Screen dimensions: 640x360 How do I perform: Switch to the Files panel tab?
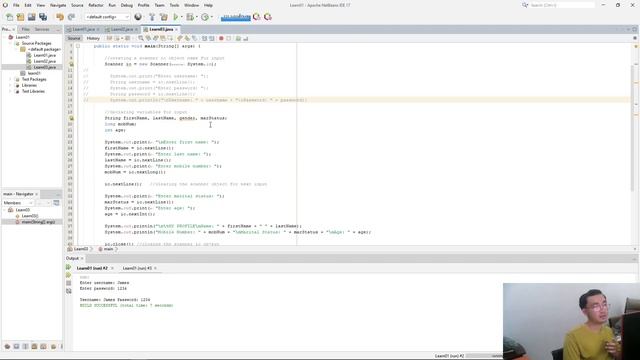(x=25, y=29)
